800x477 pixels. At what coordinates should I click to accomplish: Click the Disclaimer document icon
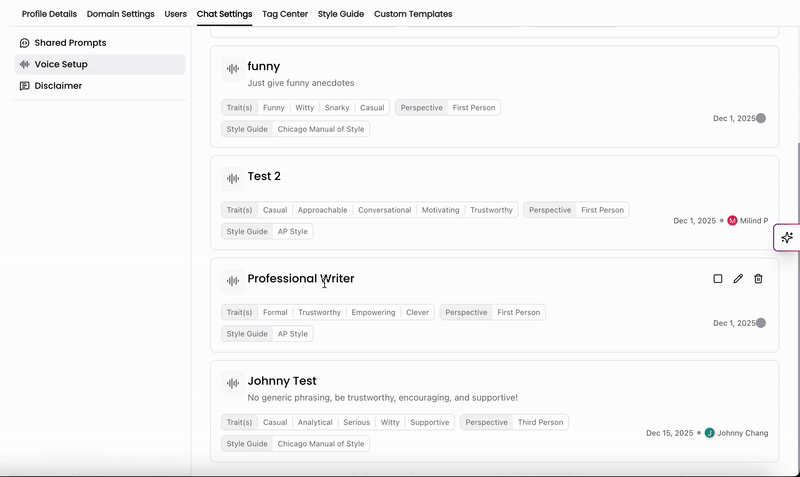24,86
